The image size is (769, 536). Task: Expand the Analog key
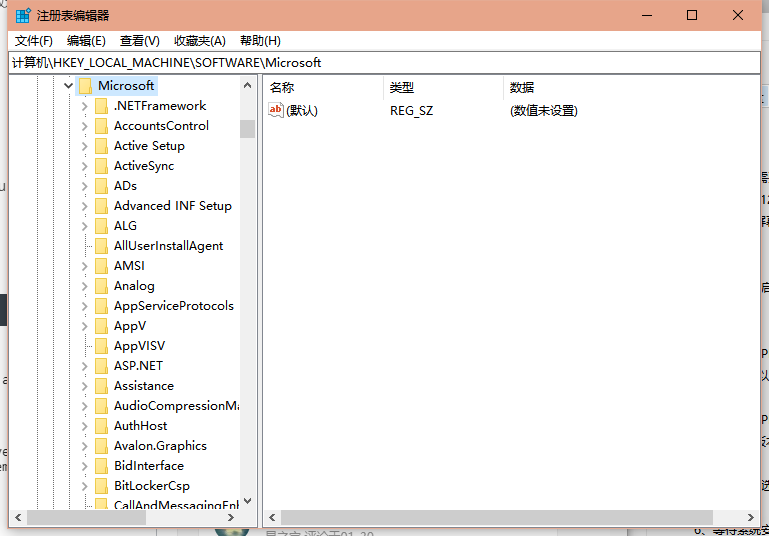click(x=84, y=286)
